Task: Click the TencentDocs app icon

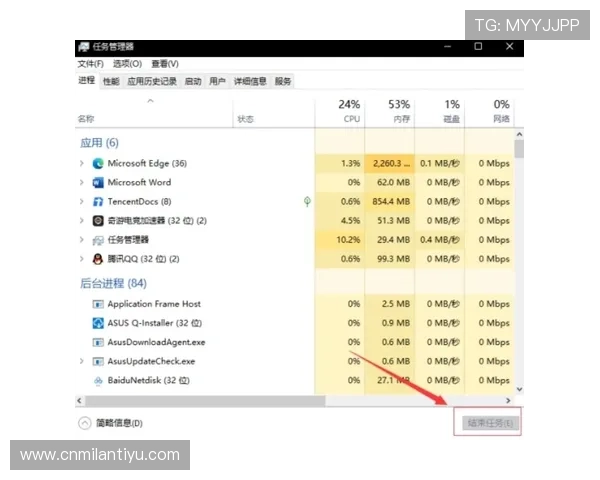Action: [x=98, y=202]
